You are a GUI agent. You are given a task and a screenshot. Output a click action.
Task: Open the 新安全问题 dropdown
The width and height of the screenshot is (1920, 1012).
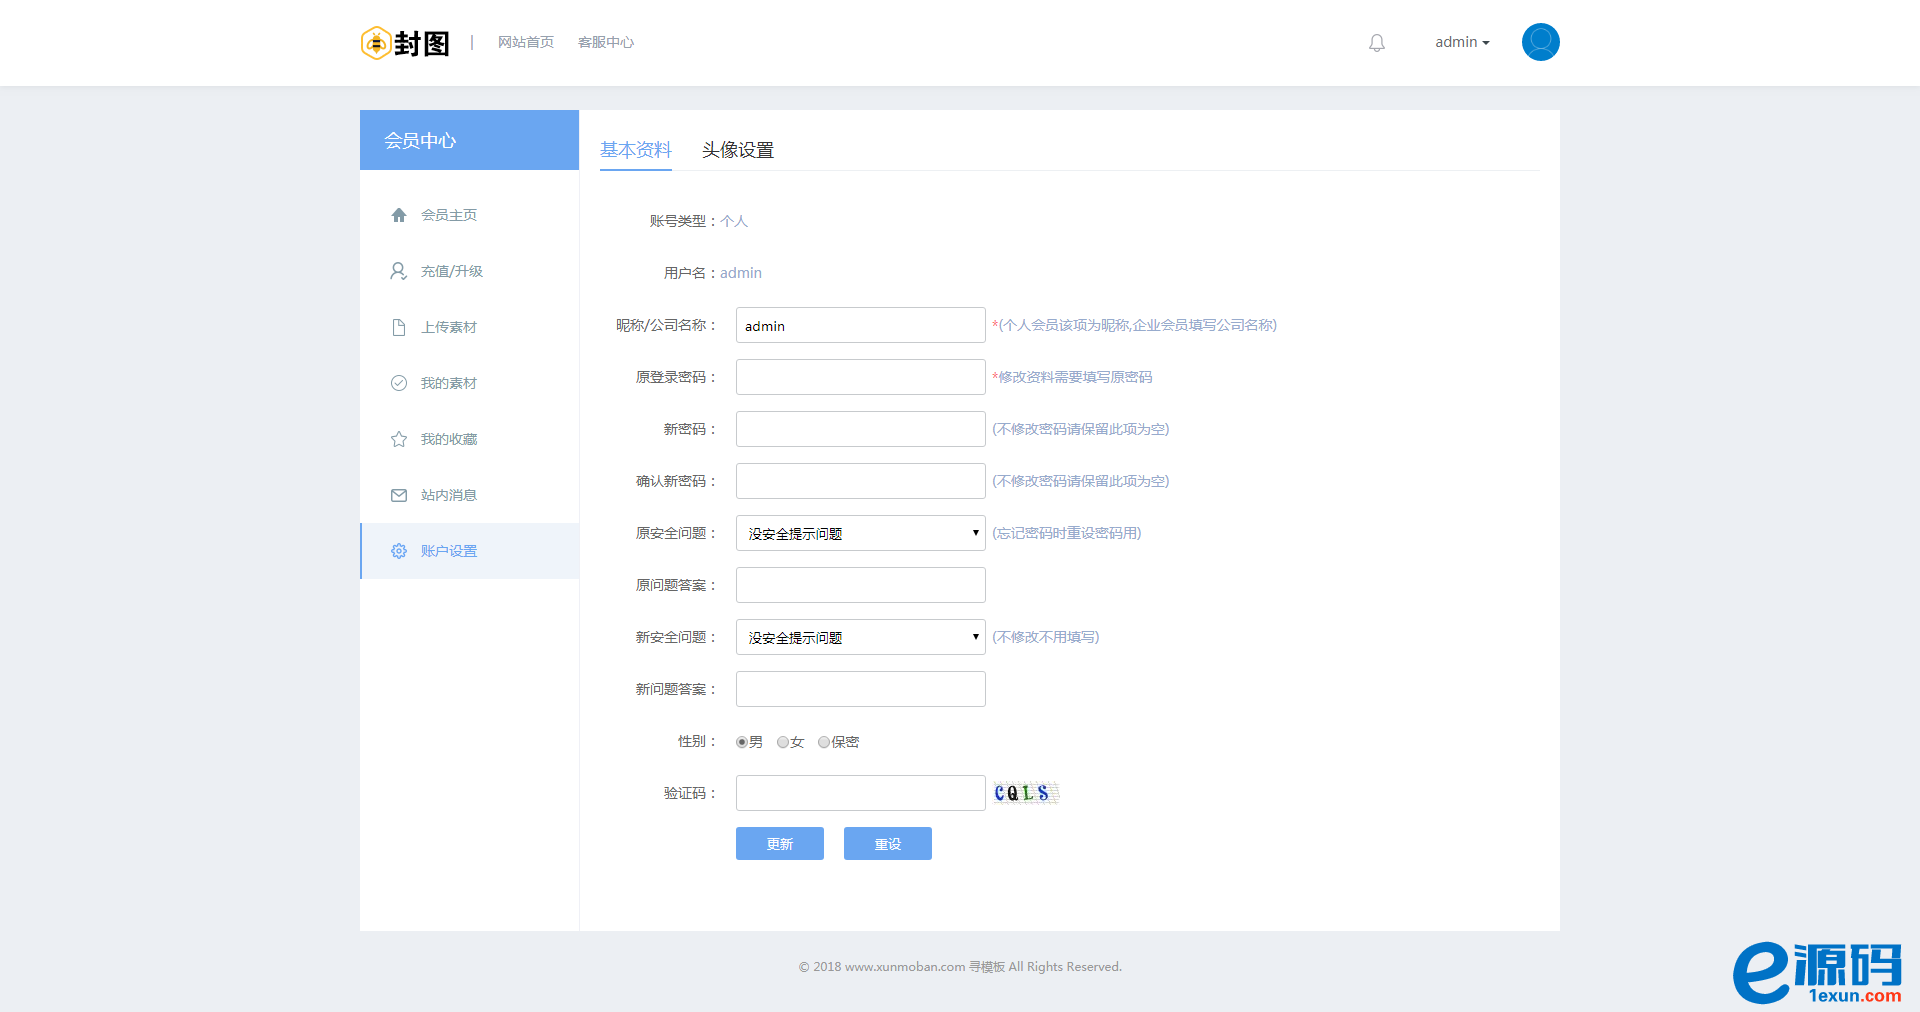860,637
